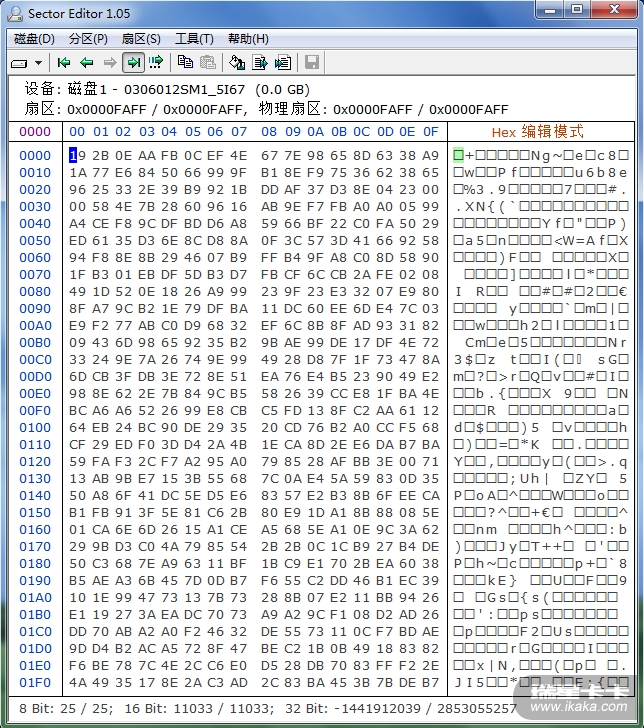Viewport: 644px width, 728px height.
Task: Click the greyed-out paste icon
Action: coord(208,62)
